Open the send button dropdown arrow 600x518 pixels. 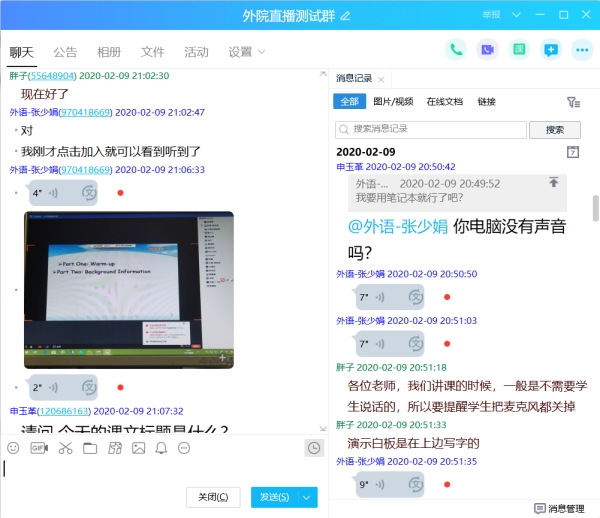(x=308, y=497)
